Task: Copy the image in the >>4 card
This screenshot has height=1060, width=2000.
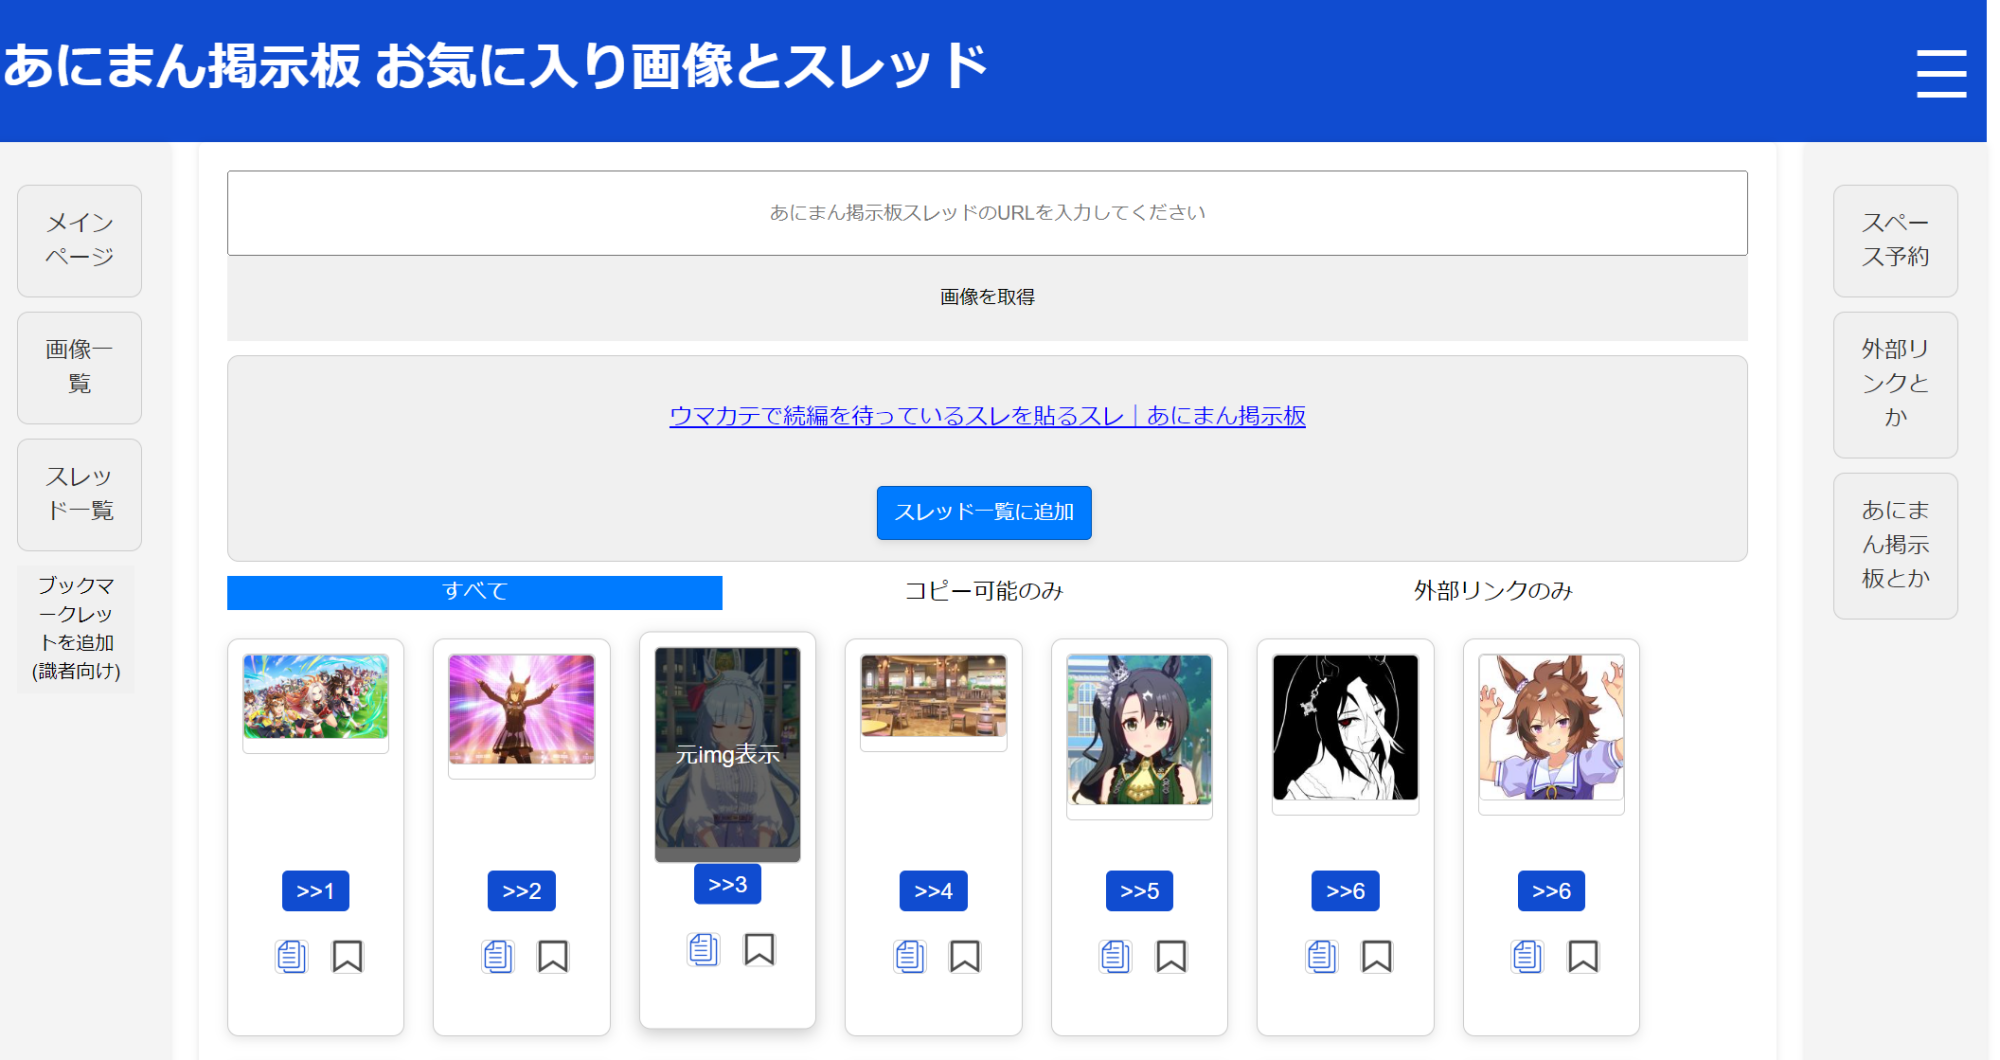Action: [x=909, y=957]
